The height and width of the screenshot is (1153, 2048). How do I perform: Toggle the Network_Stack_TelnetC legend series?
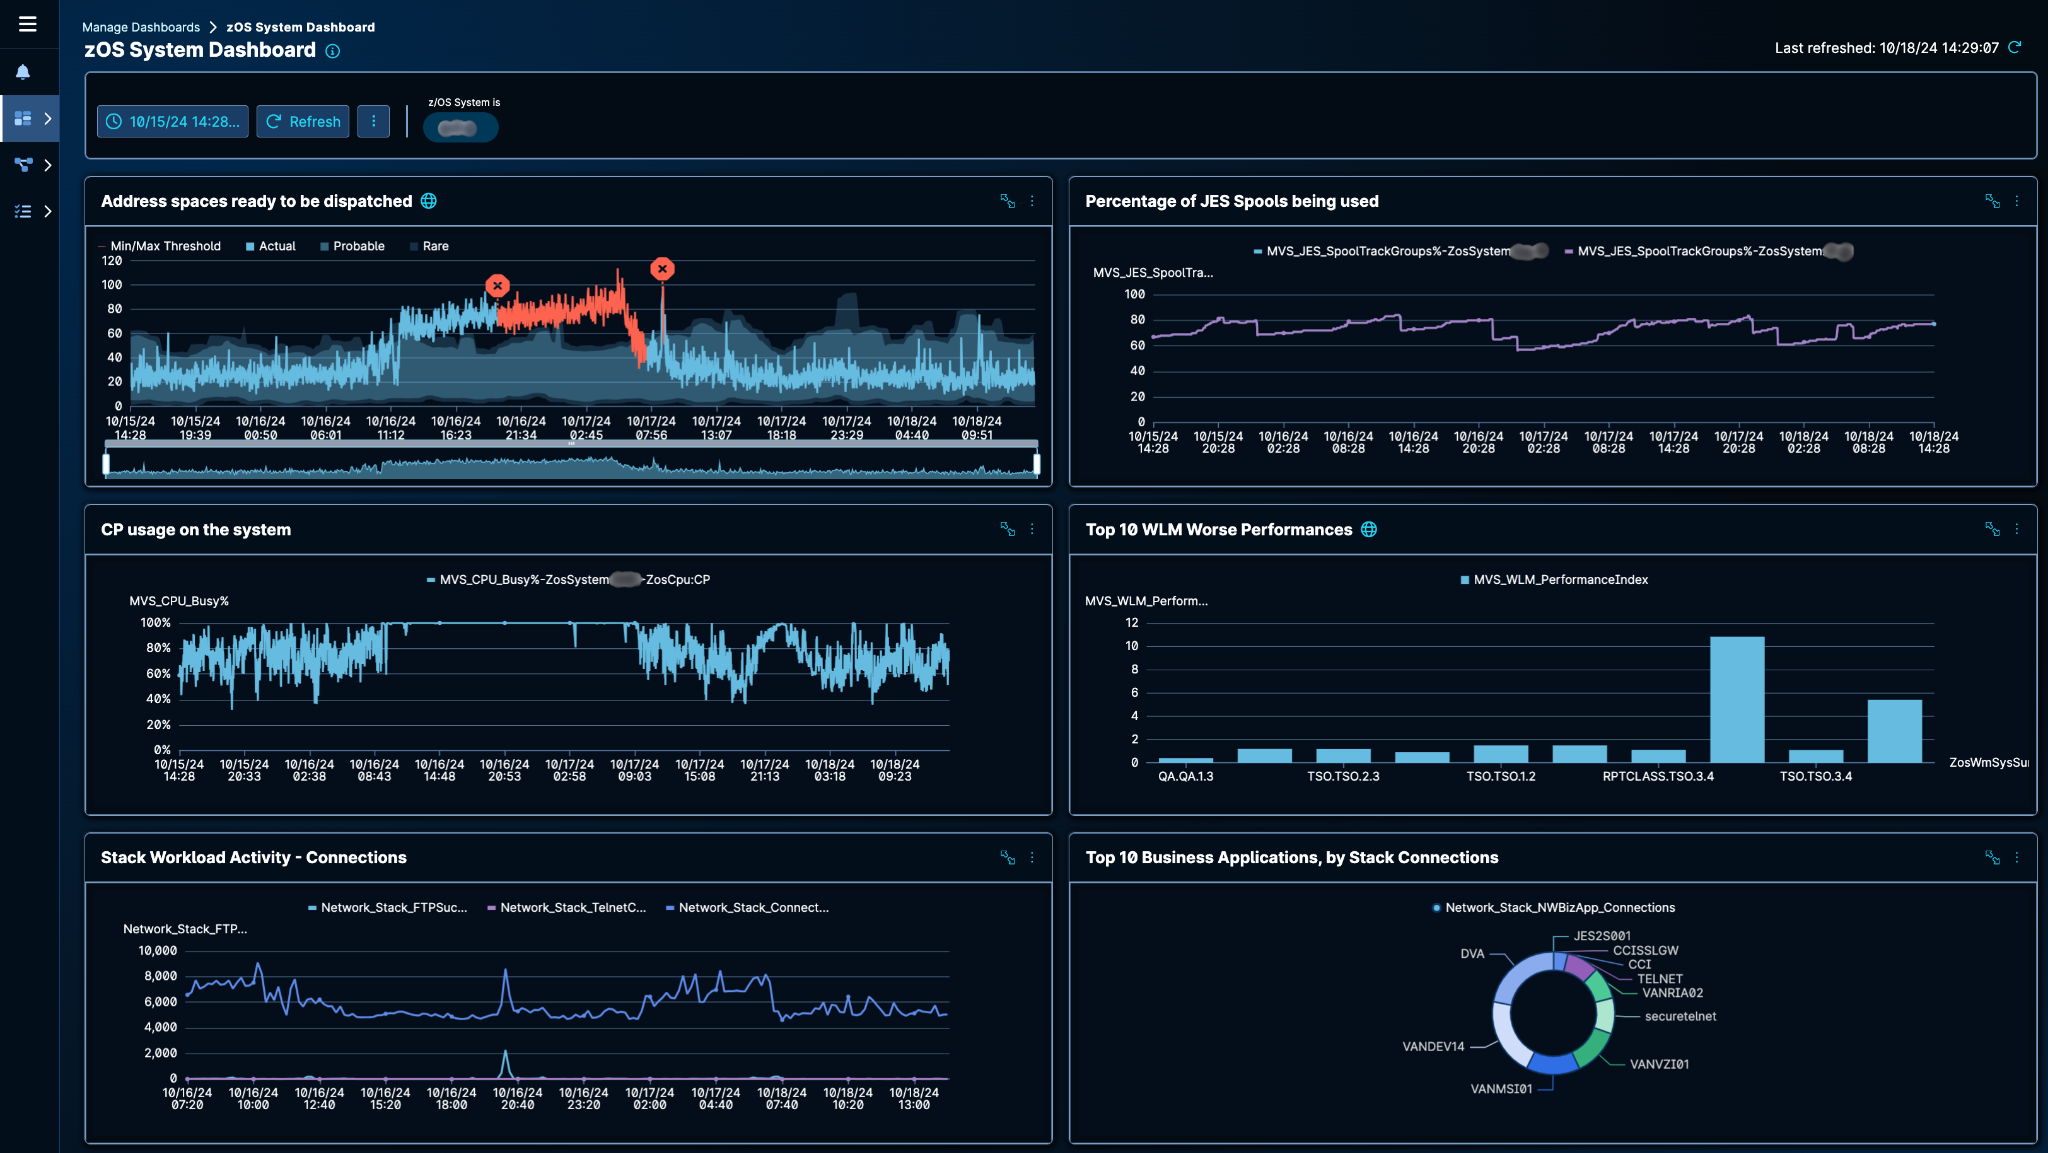566,908
